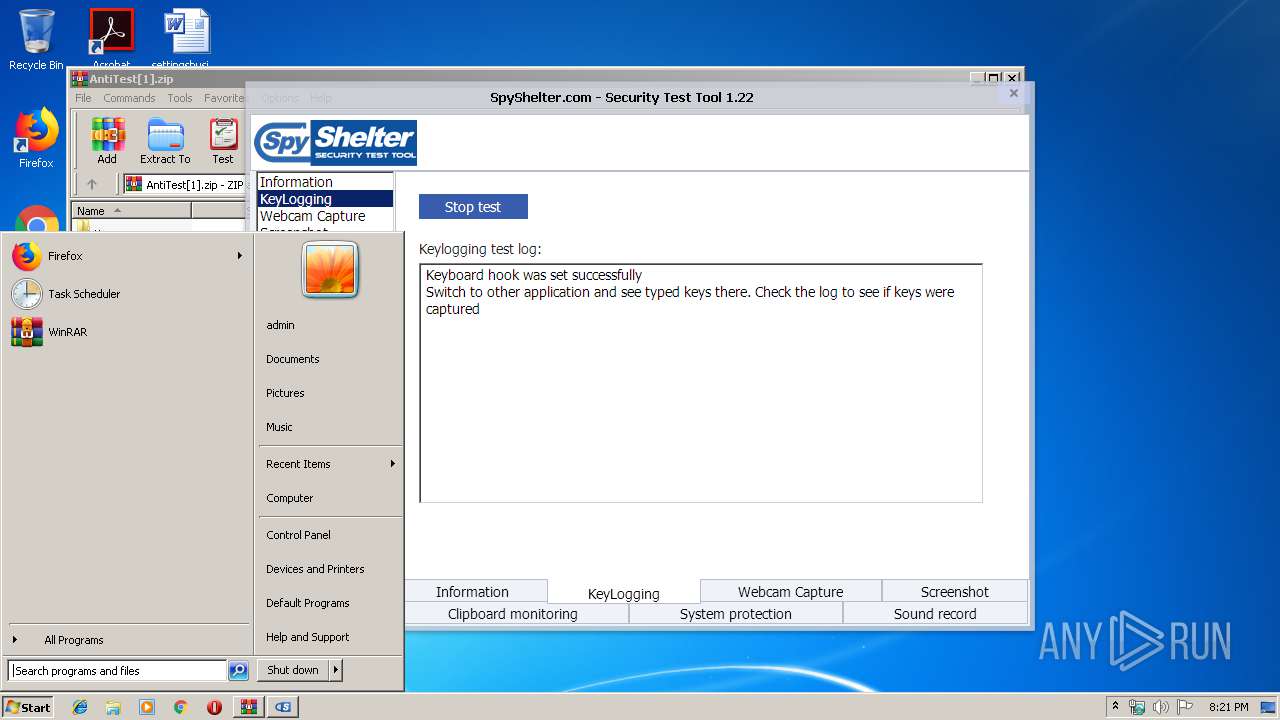Open the WinRAR Favorites menu
The width and height of the screenshot is (1280, 720).
point(224,98)
